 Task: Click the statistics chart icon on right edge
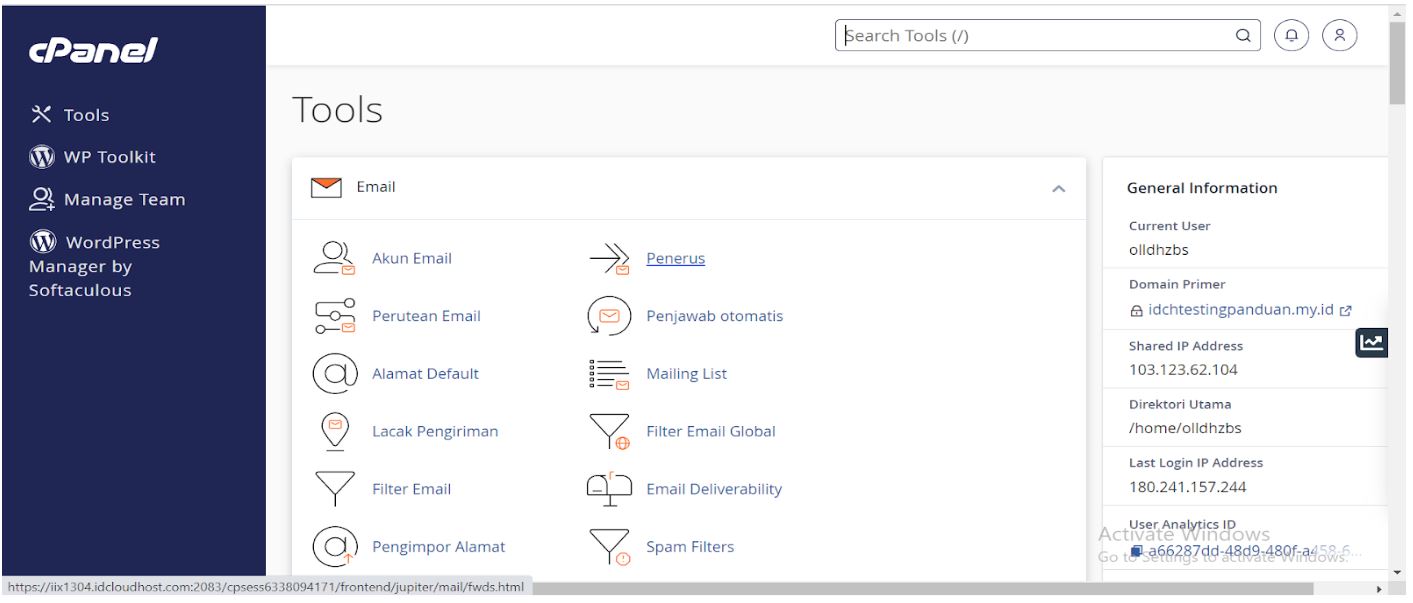(1372, 342)
